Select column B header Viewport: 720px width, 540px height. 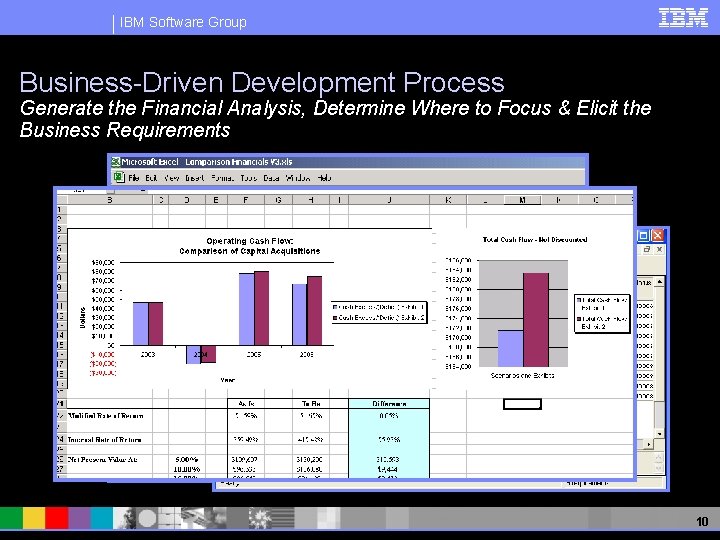[110, 200]
